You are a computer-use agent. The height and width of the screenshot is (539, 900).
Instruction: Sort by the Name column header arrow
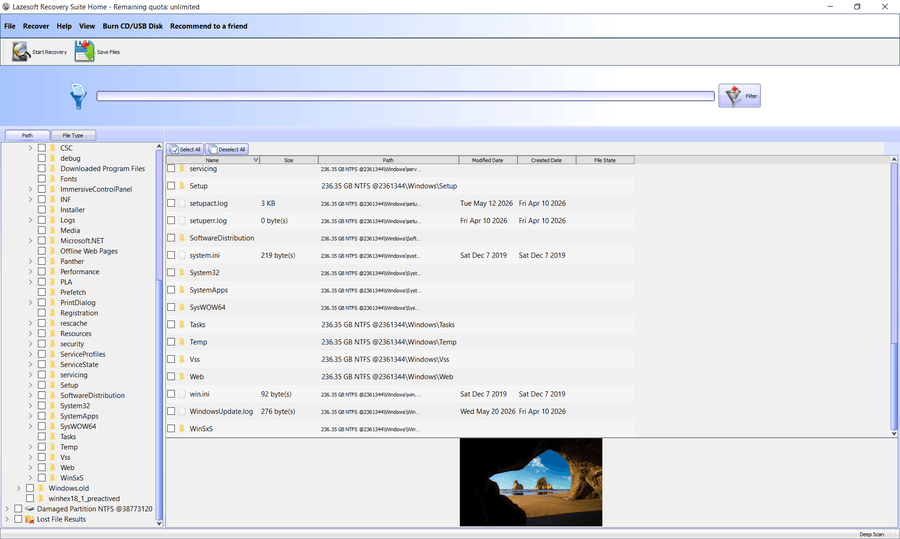[255, 160]
